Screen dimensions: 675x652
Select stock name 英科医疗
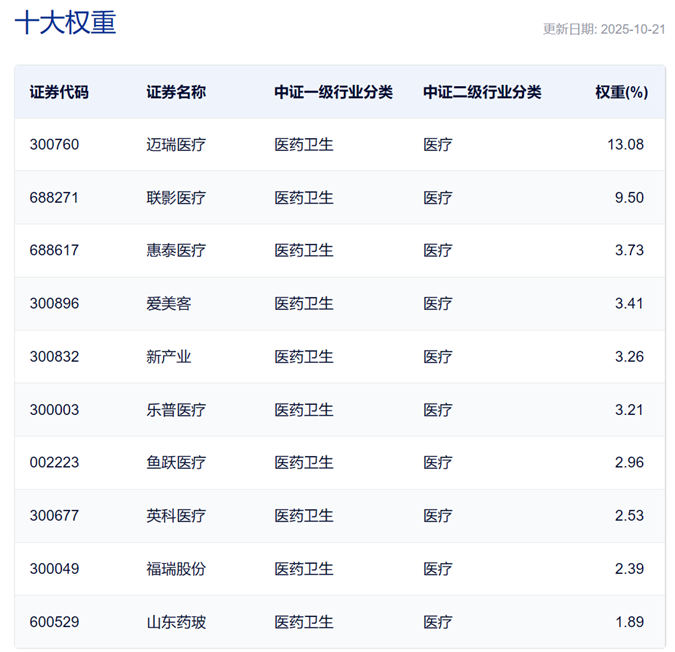tap(176, 516)
